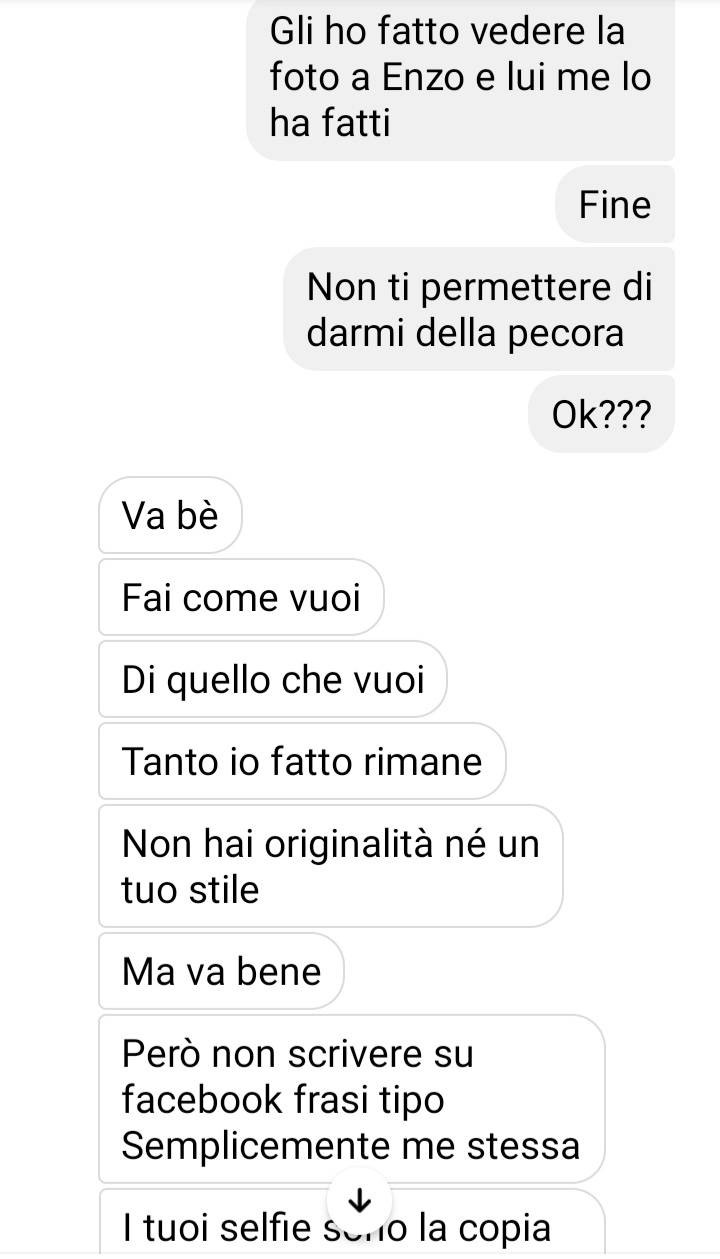Tap the sent 'Fine' message bubble
The image size is (720, 1259).
[614, 206]
